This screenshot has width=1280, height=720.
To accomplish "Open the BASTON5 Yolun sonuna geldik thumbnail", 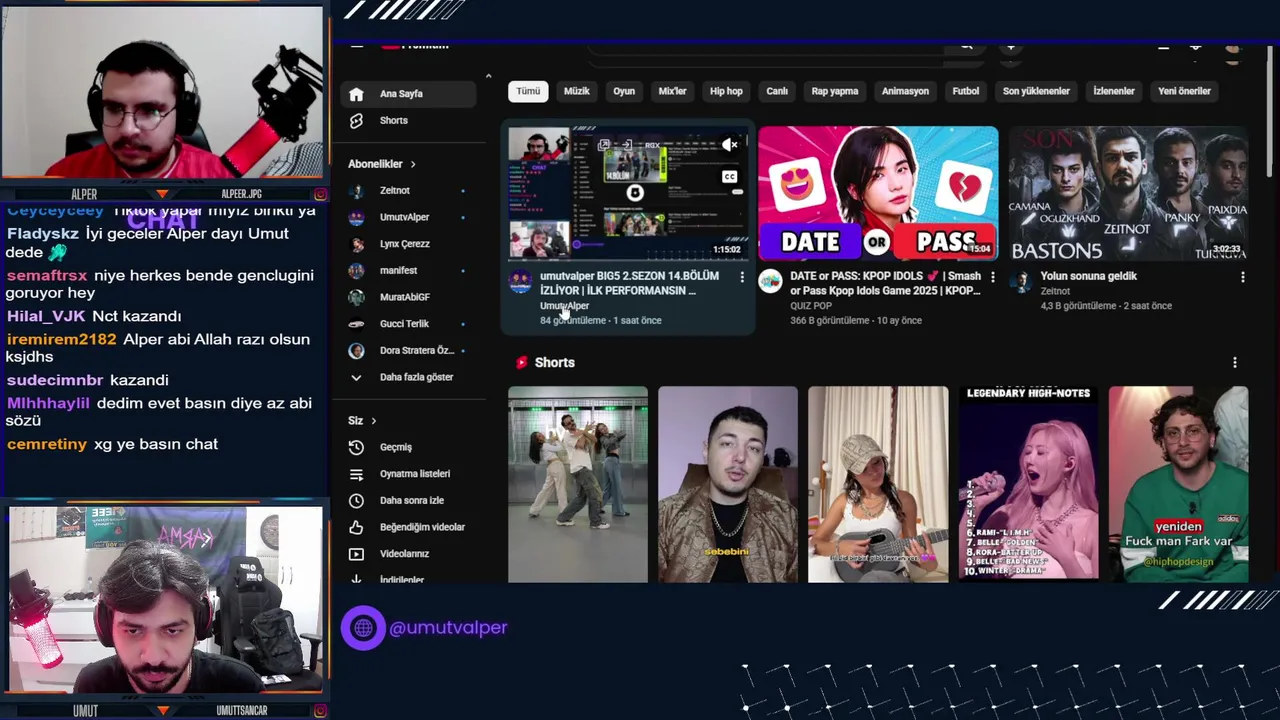I will coord(1128,193).
